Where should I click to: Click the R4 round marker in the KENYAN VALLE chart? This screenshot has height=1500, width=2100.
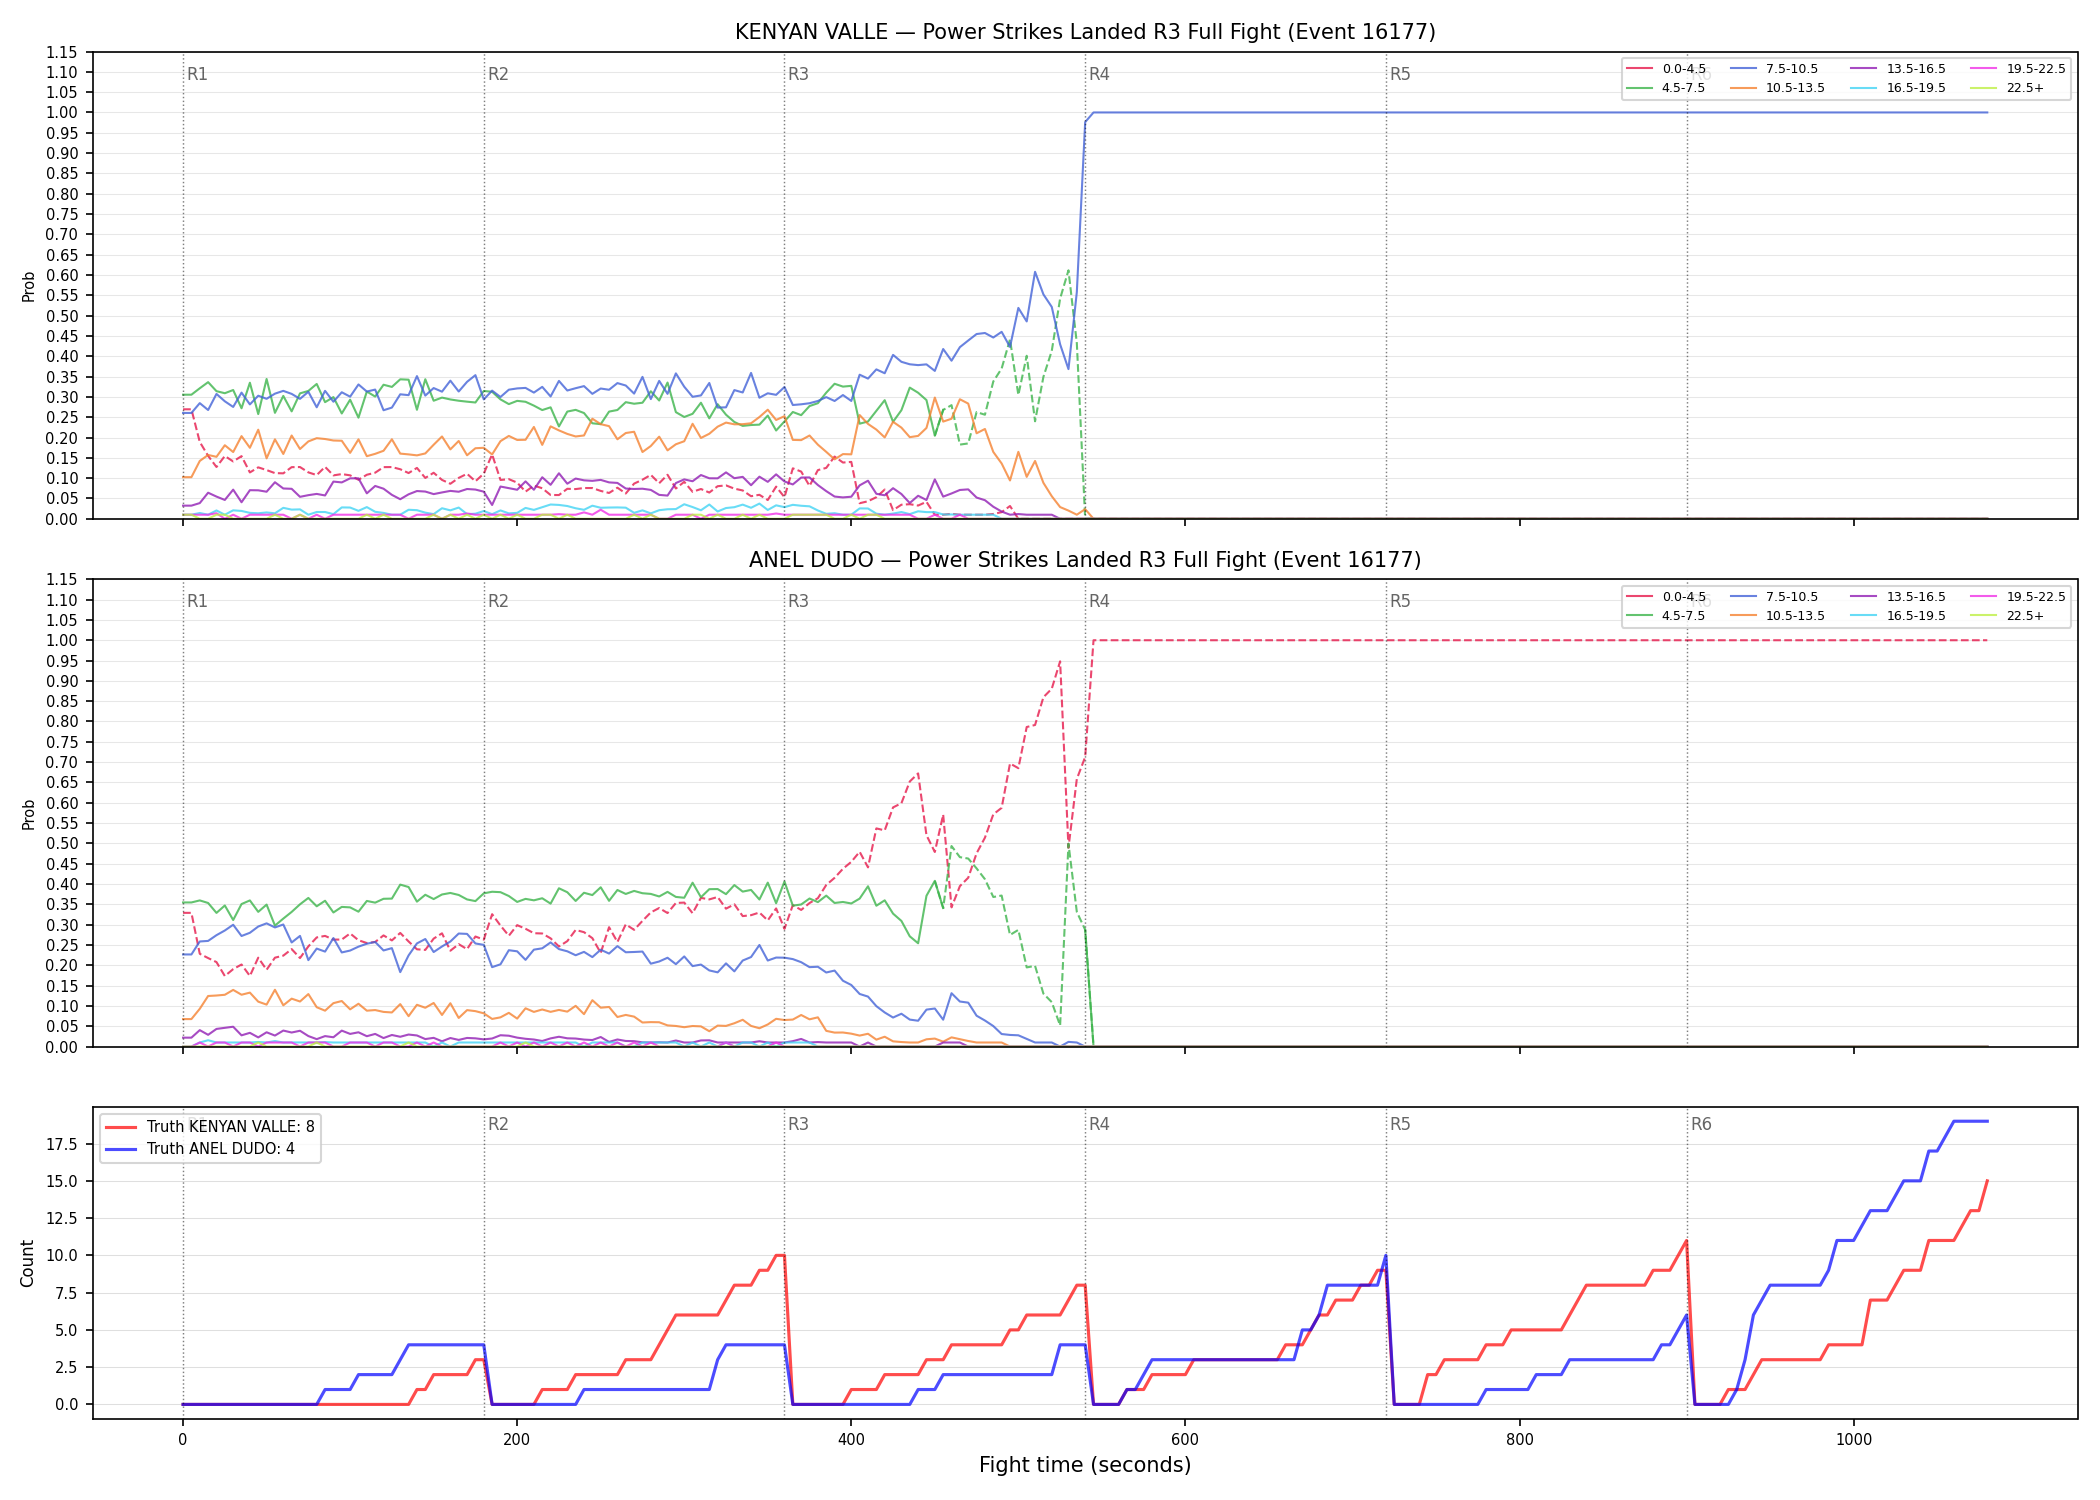[x=1099, y=74]
